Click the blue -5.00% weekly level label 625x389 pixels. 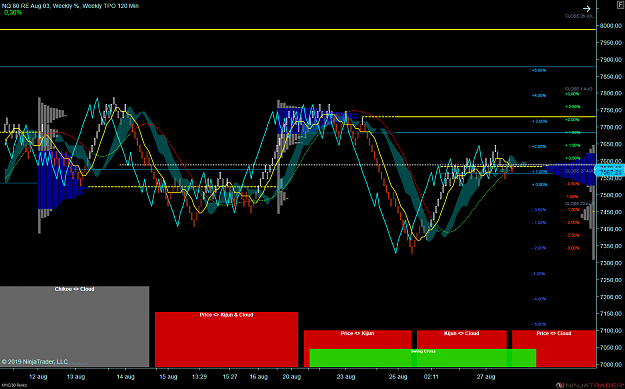click(539, 324)
